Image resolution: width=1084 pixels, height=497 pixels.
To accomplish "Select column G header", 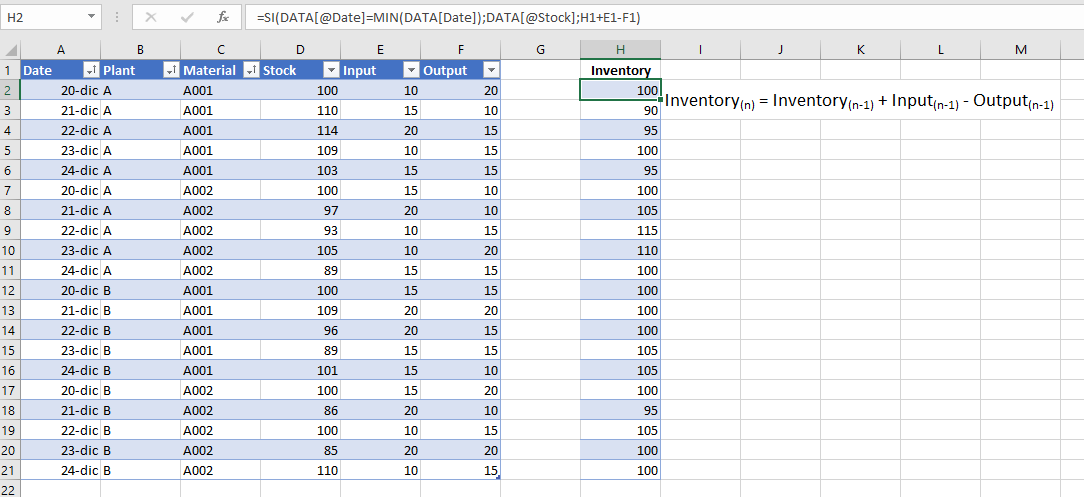I will 541,50.
